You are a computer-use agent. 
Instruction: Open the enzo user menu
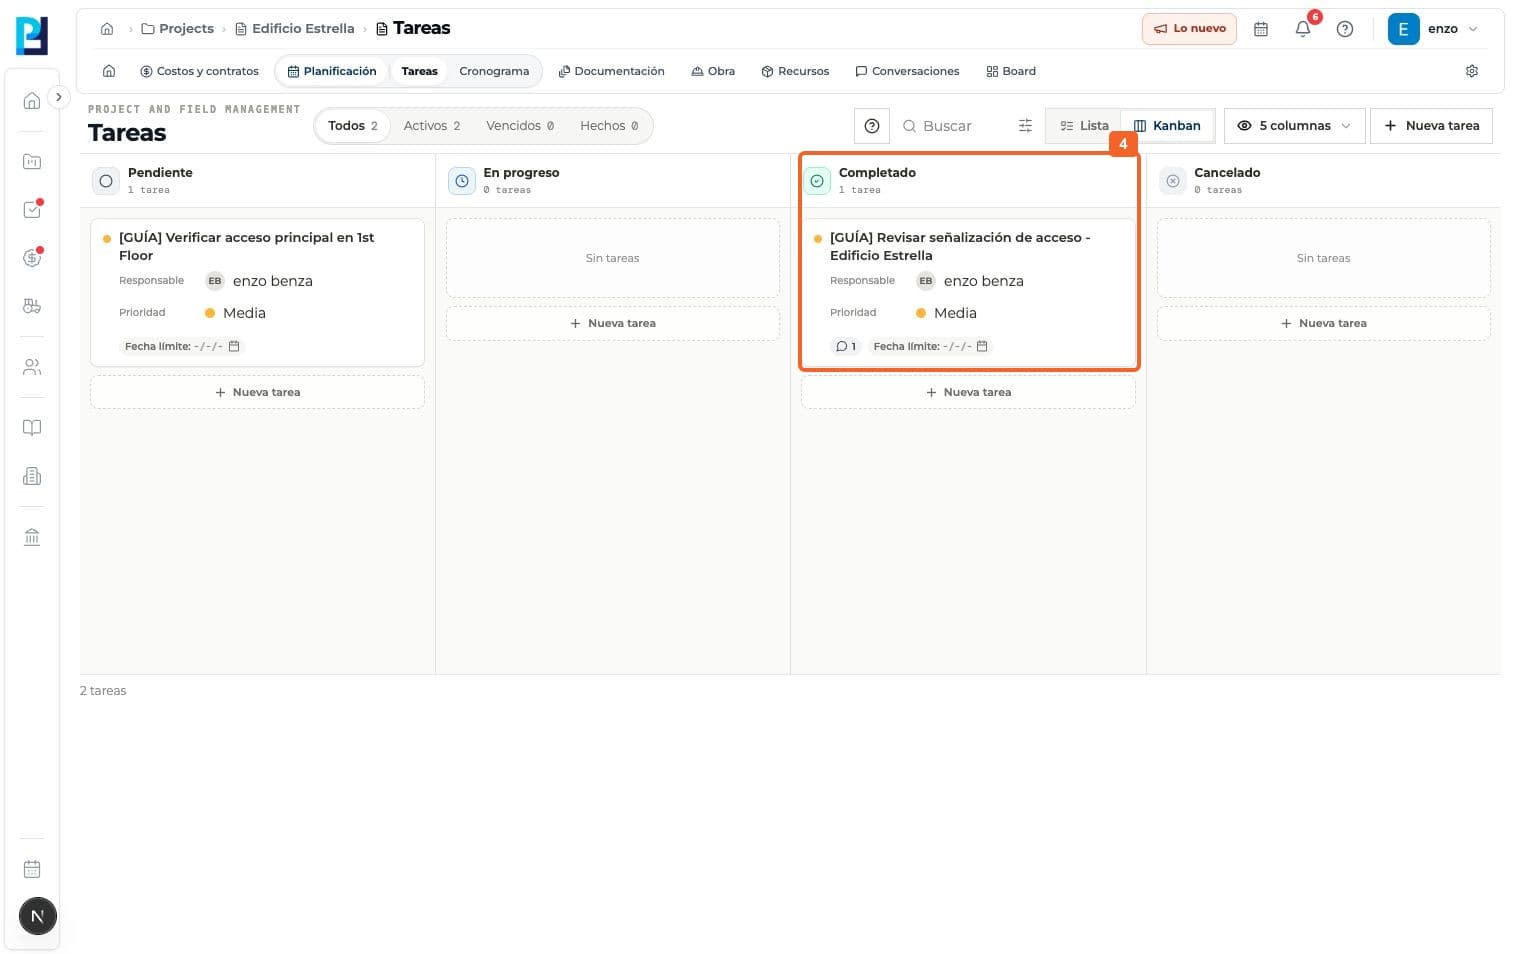tap(1434, 29)
